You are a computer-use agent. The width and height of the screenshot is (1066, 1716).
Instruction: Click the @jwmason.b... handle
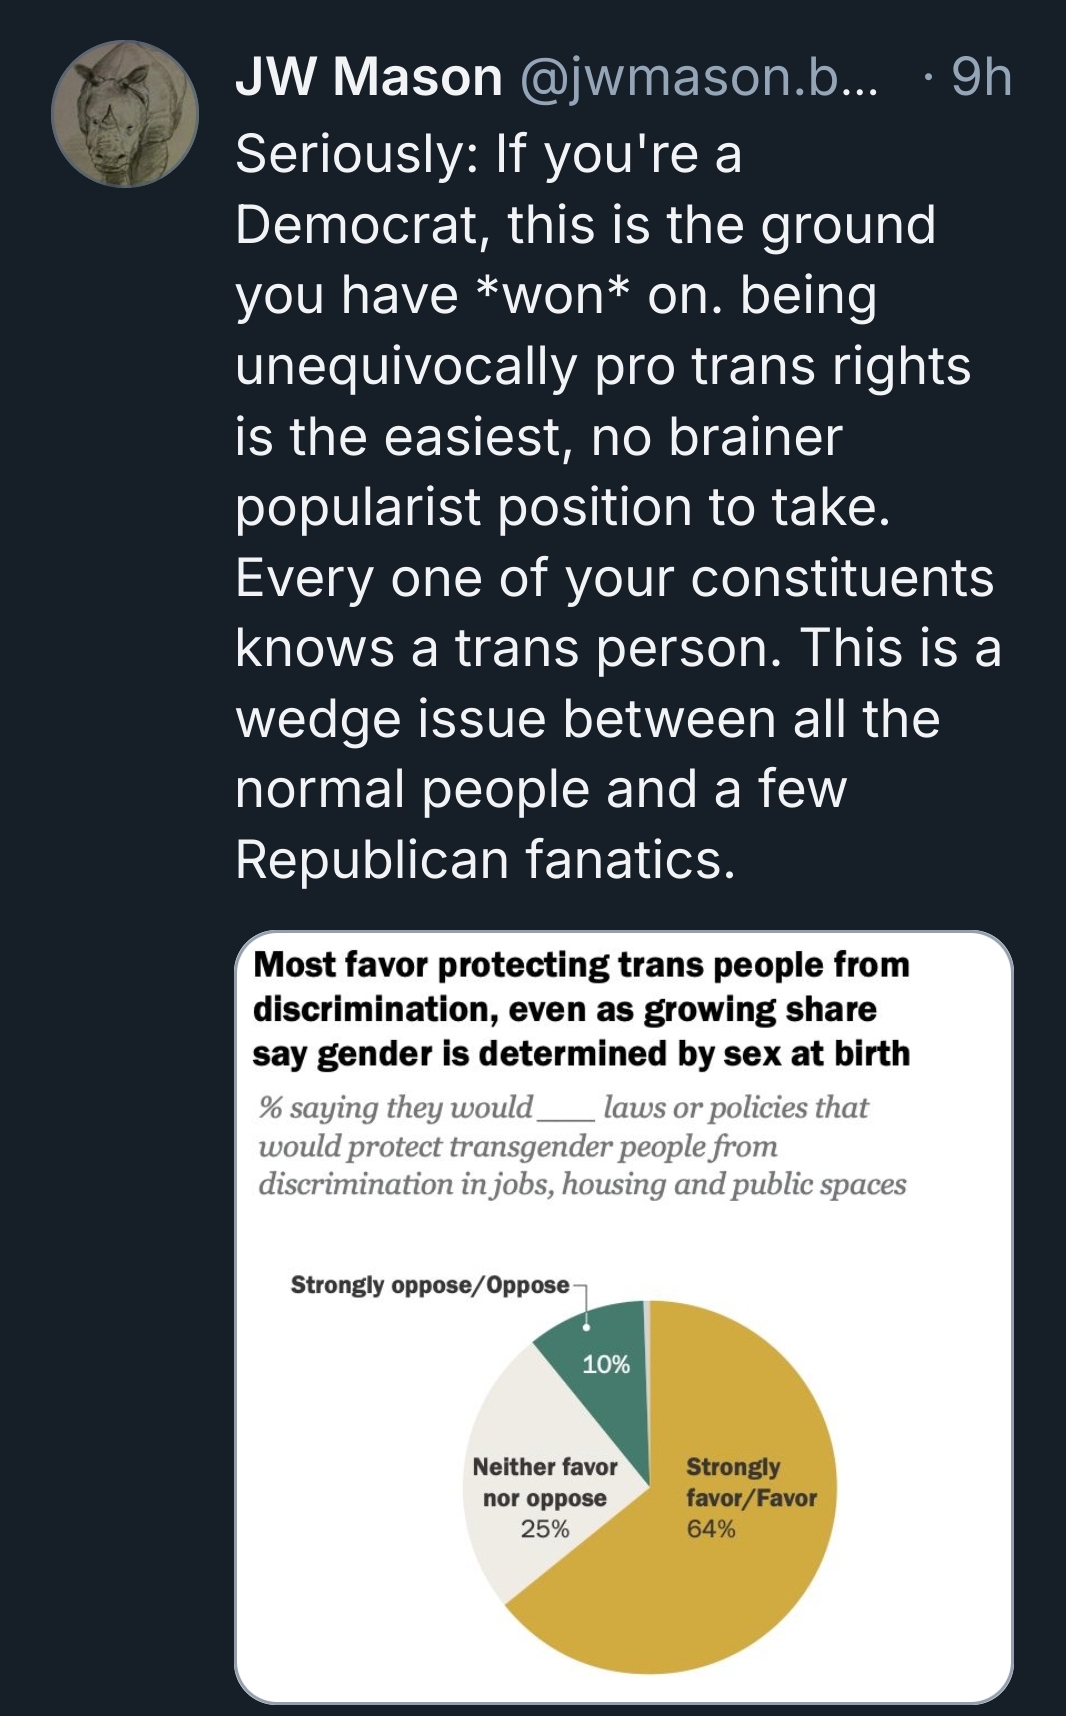(697, 77)
